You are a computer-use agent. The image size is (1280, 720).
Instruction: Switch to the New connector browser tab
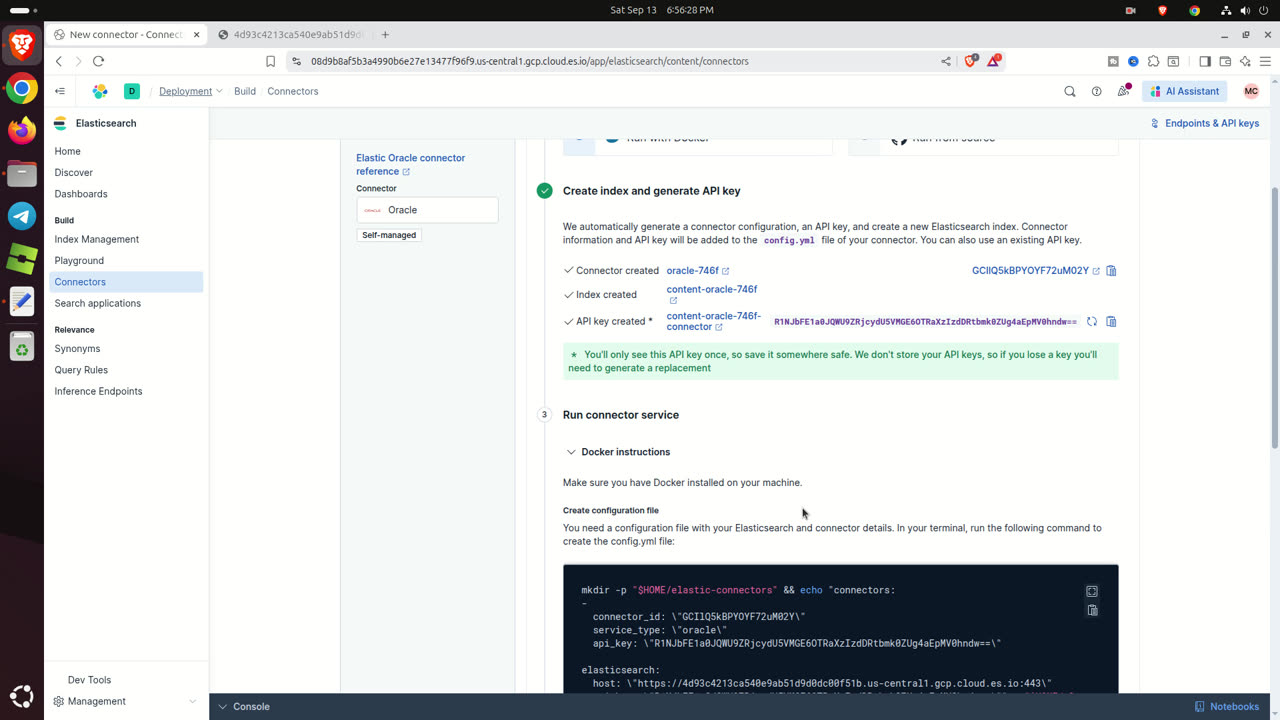coord(125,34)
